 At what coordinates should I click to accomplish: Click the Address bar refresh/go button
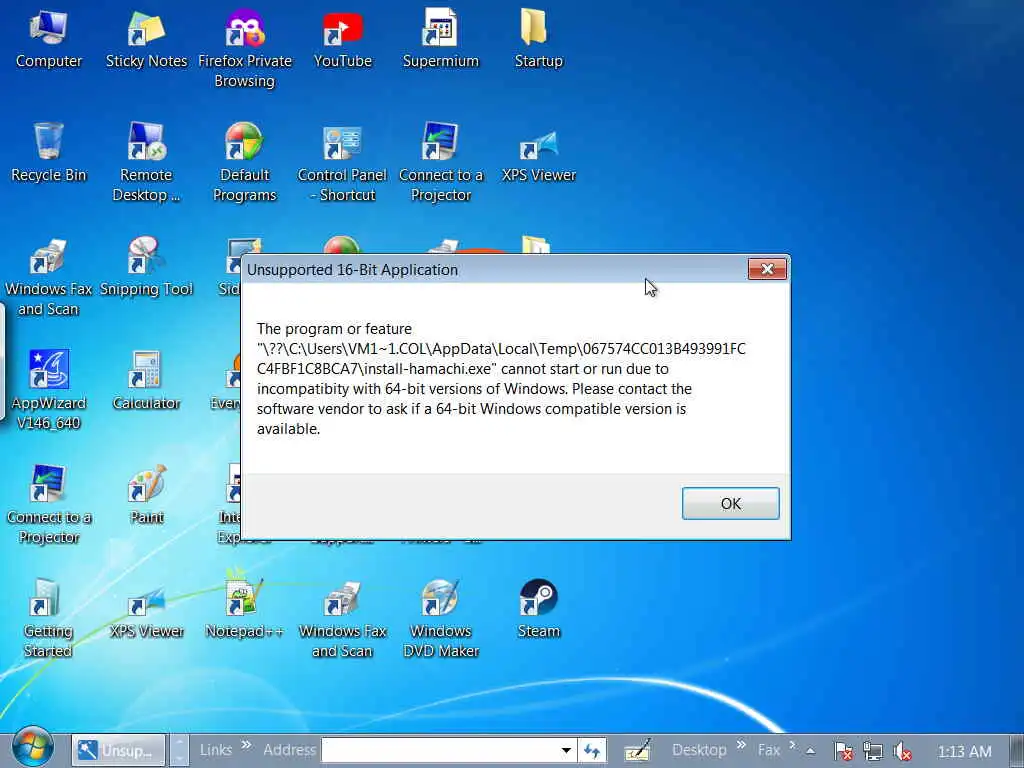pos(592,750)
